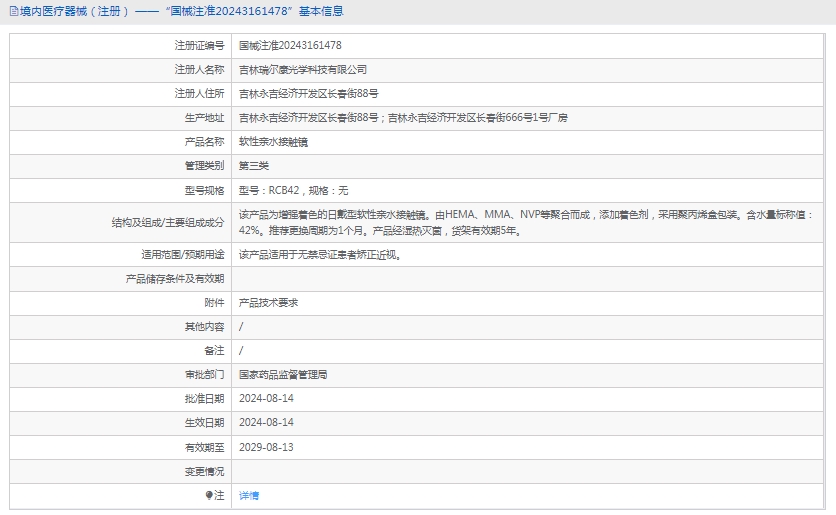This screenshot has height=515, width=836.
Task: Click the 生效日期 row date value
Action: coord(266,422)
